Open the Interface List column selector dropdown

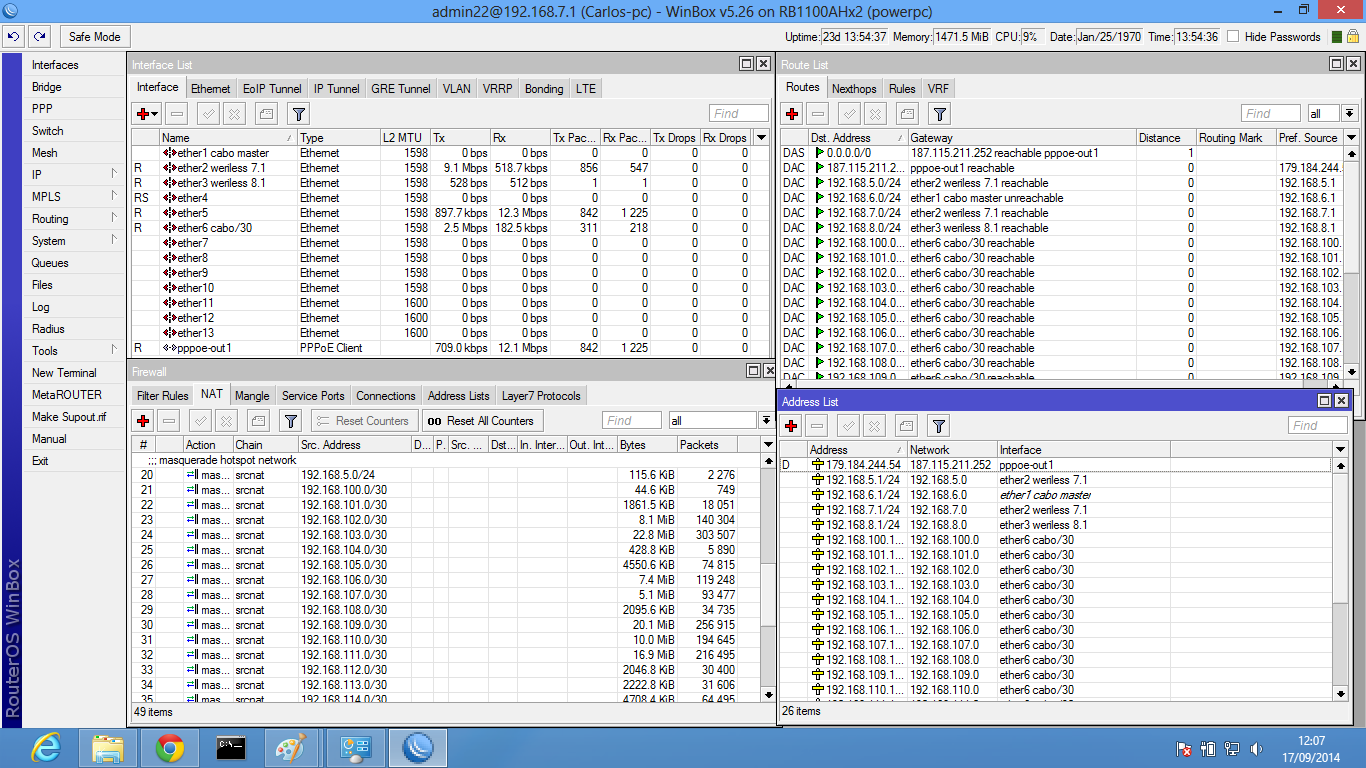coord(762,138)
